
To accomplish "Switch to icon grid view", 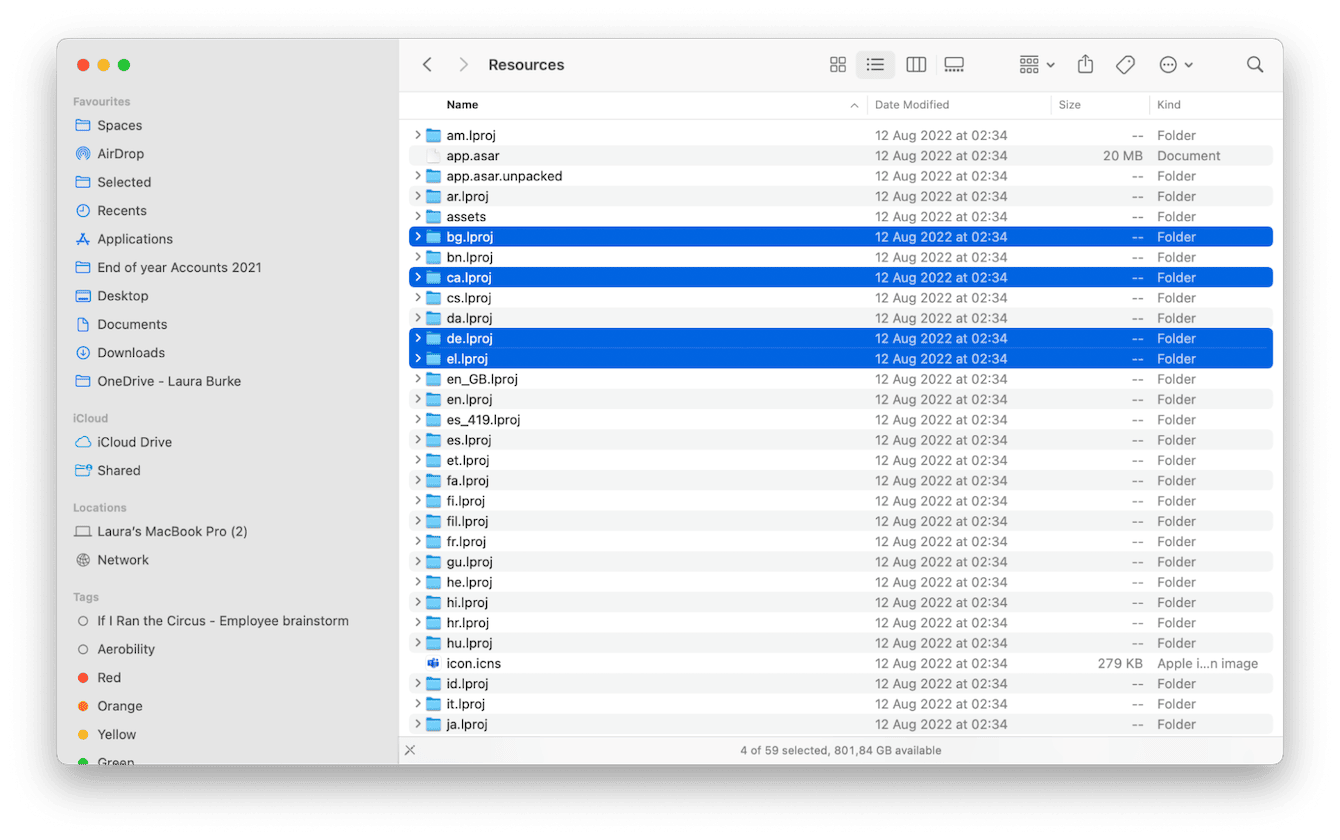I will (838, 65).
